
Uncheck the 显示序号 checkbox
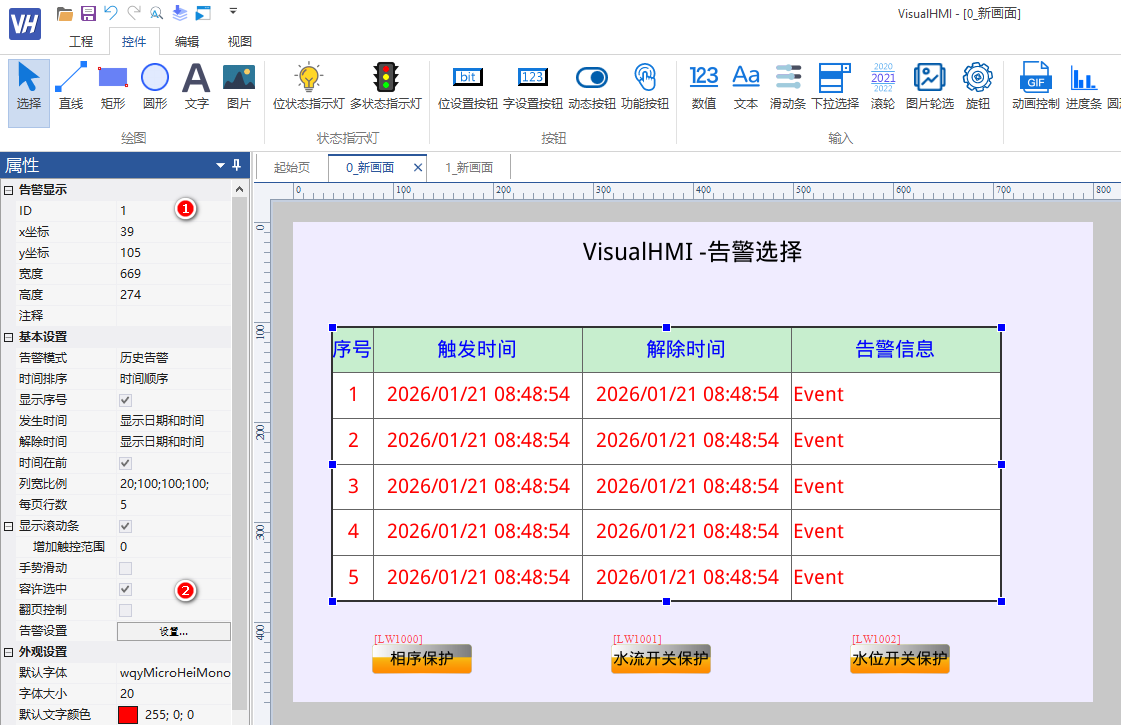125,400
